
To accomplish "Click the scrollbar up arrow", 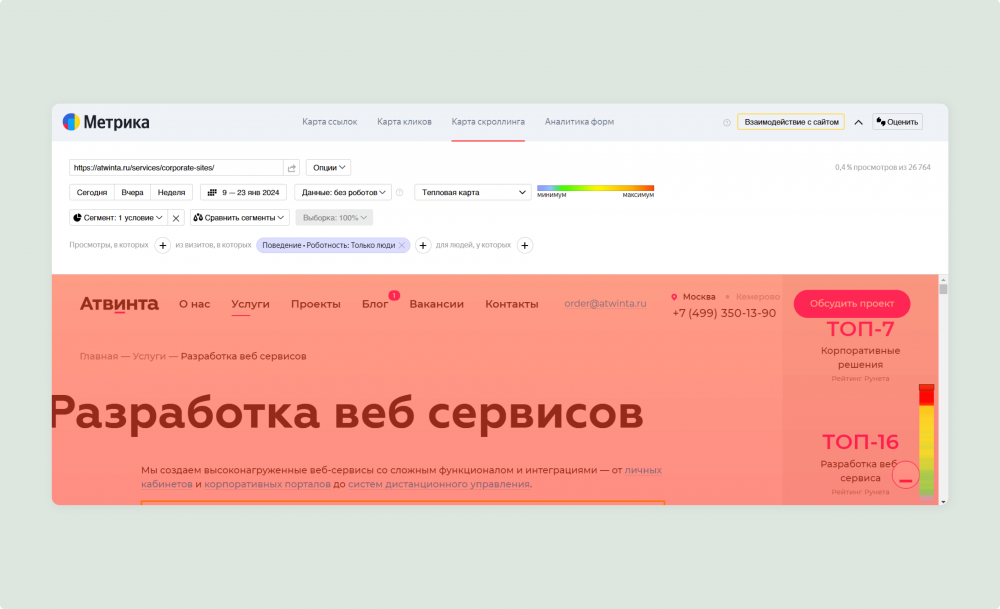I will [x=943, y=280].
